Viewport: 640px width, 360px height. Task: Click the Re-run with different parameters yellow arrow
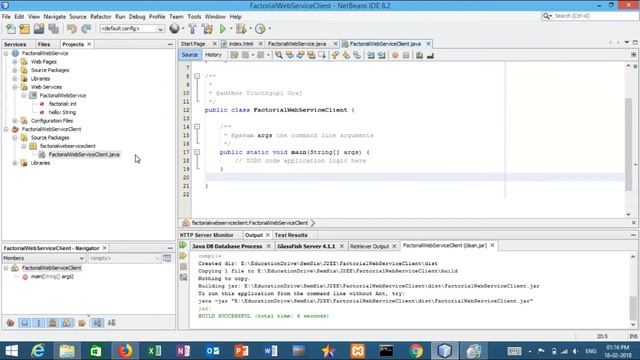coord(183,256)
